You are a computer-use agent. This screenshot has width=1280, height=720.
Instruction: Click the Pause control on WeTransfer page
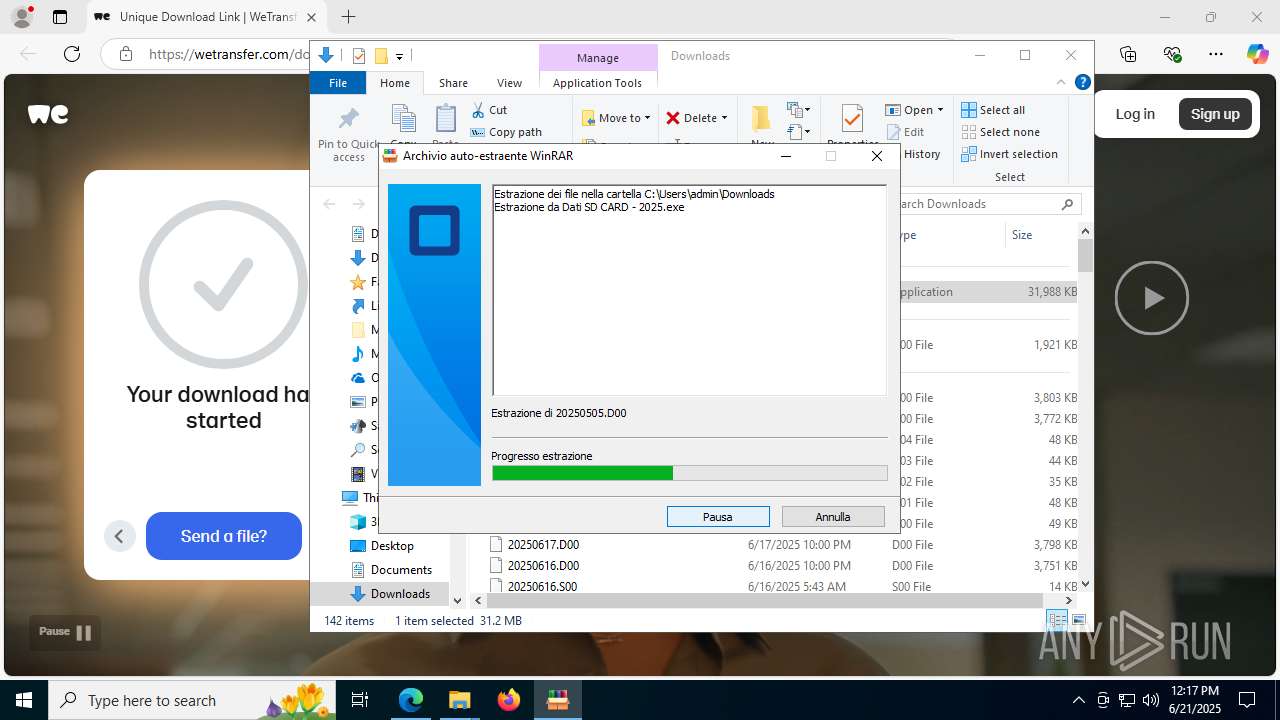point(65,632)
